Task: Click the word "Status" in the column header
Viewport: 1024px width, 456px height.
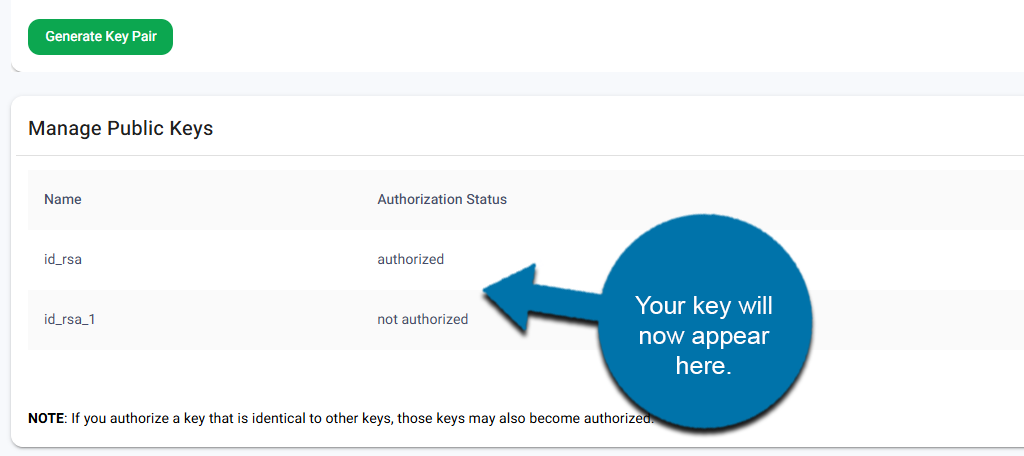Action: pyautogui.click(x=486, y=199)
